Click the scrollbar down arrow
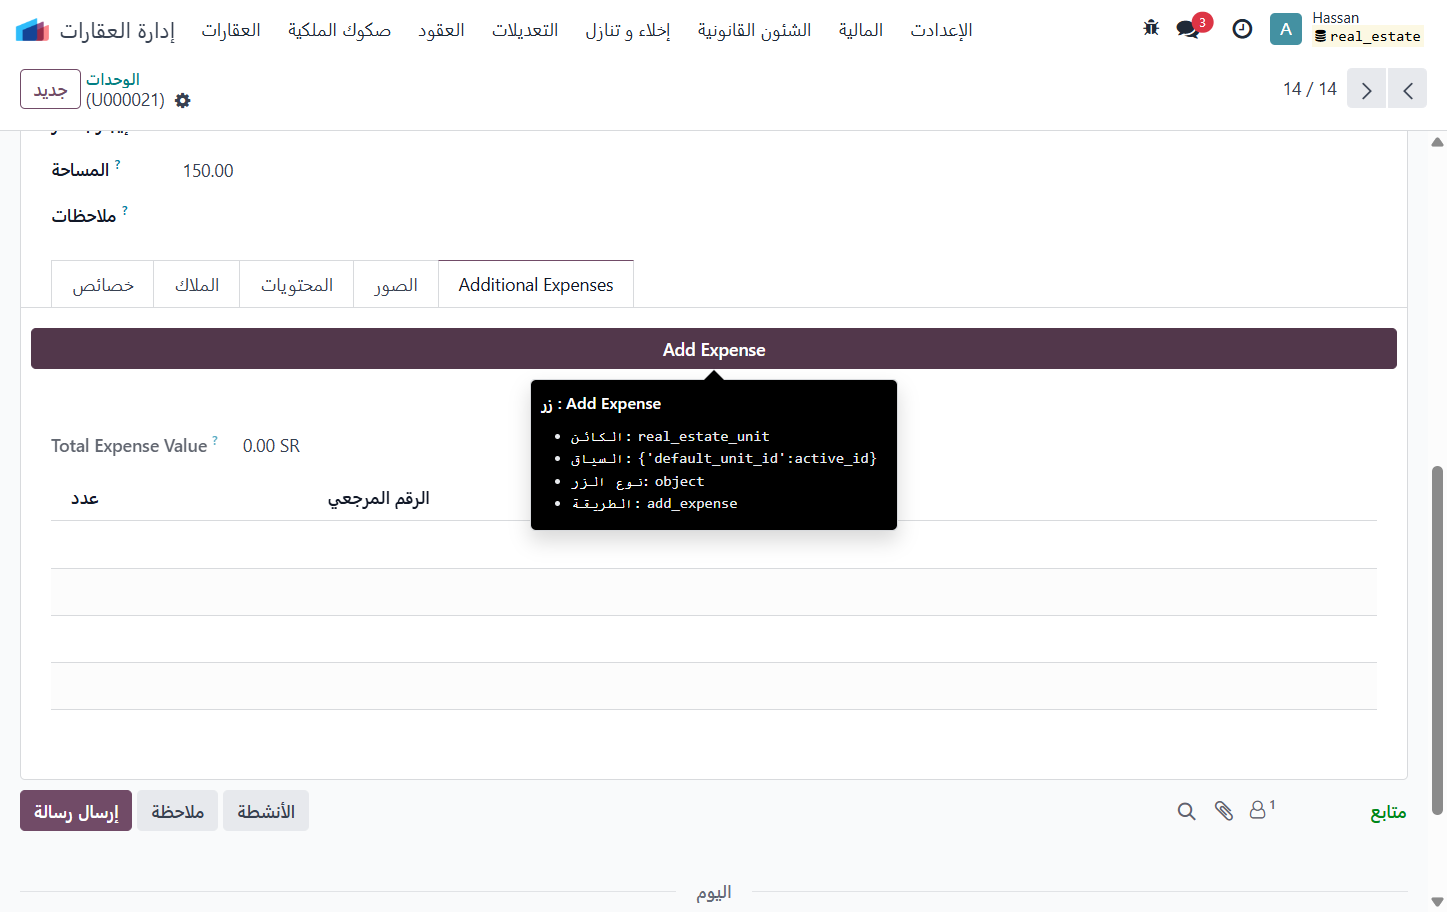Image resolution: width=1447 pixels, height=912 pixels. [x=1437, y=902]
